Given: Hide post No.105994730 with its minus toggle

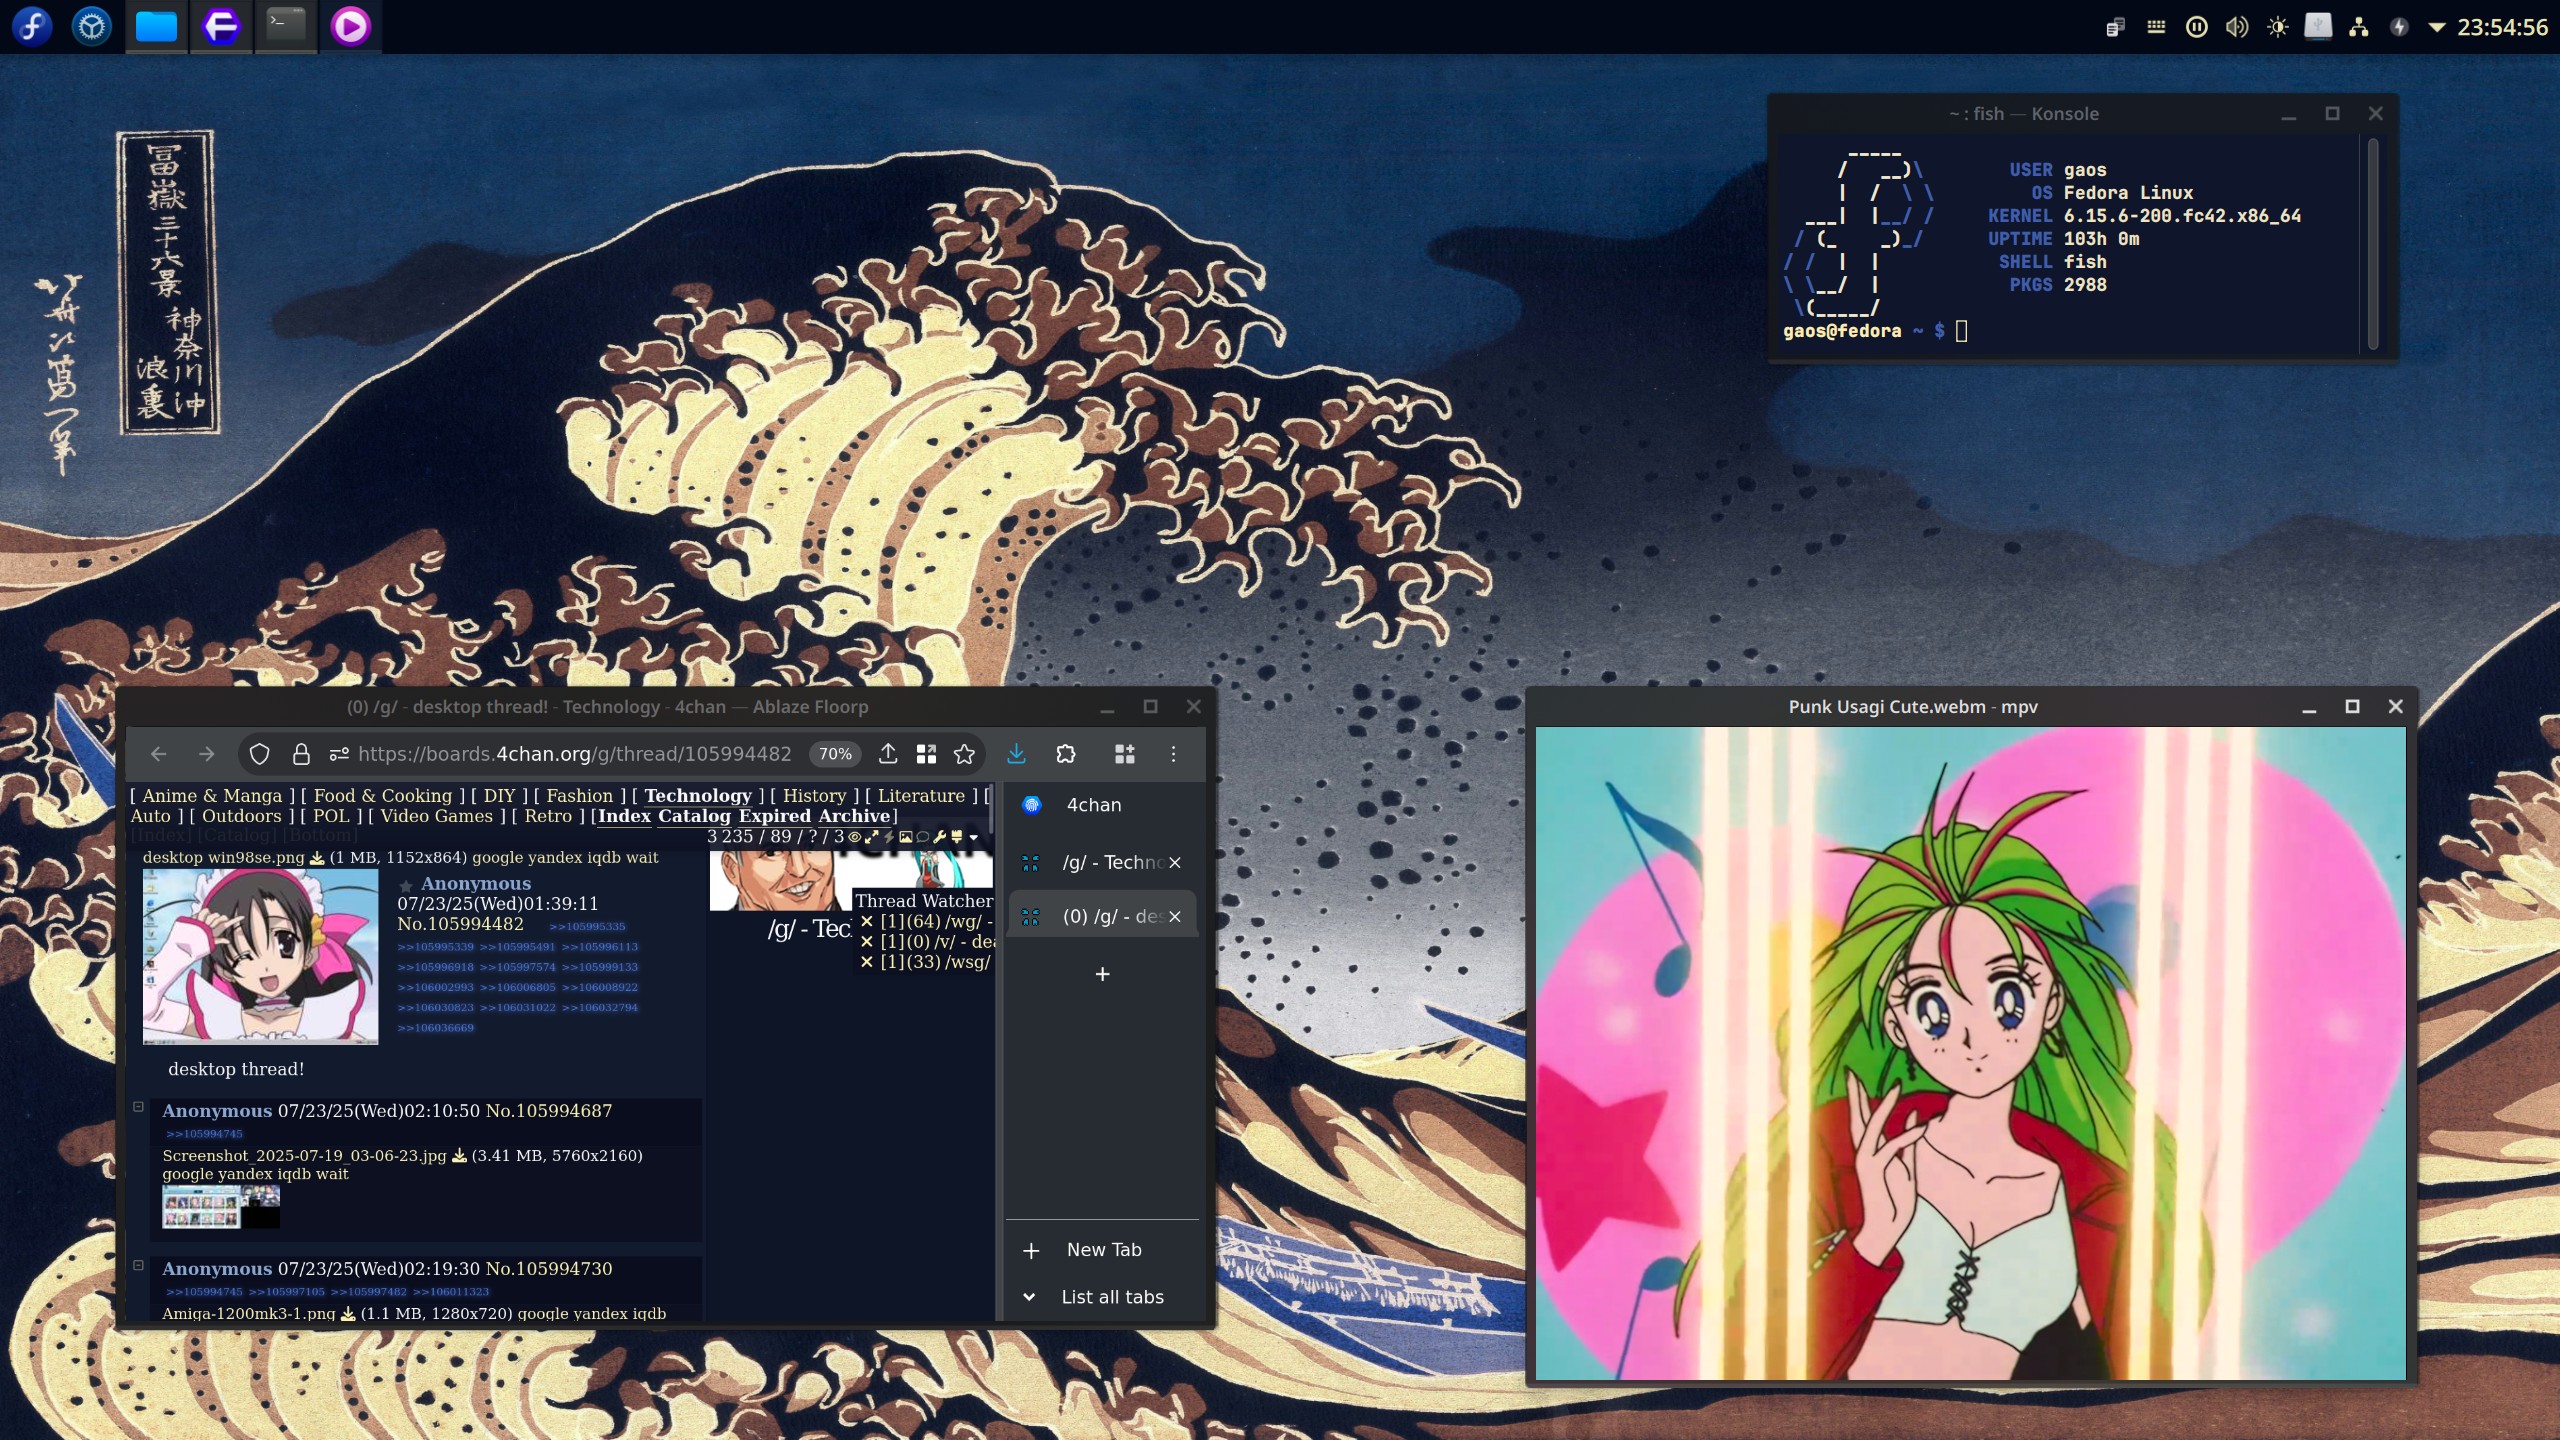Looking at the screenshot, I should pos(139,1265).
